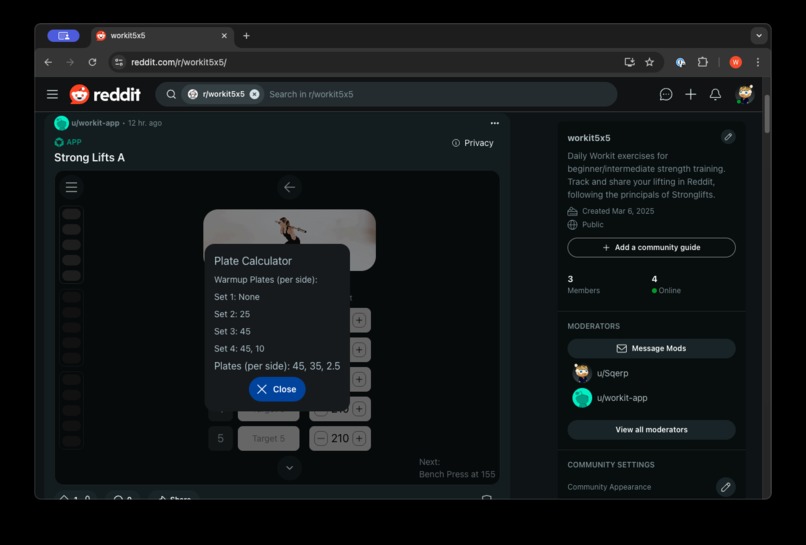Click the app back arrow button
Image resolution: width=806 pixels, height=545 pixels.
click(289, 187)
